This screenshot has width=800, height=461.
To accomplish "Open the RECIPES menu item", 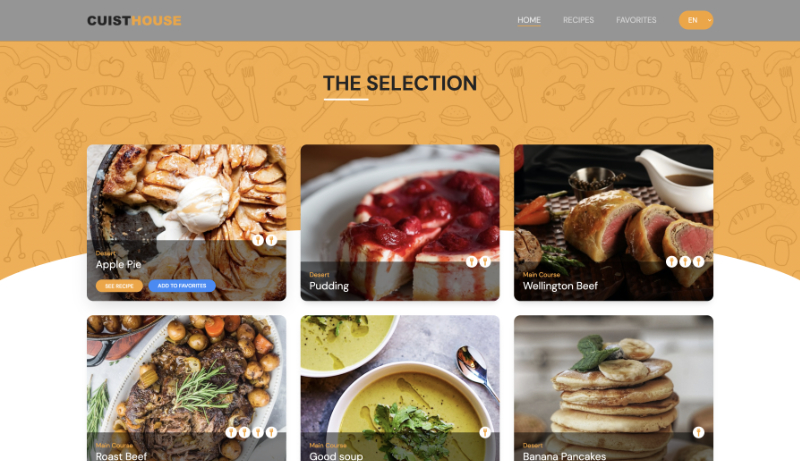I will (x=579, y=20).
